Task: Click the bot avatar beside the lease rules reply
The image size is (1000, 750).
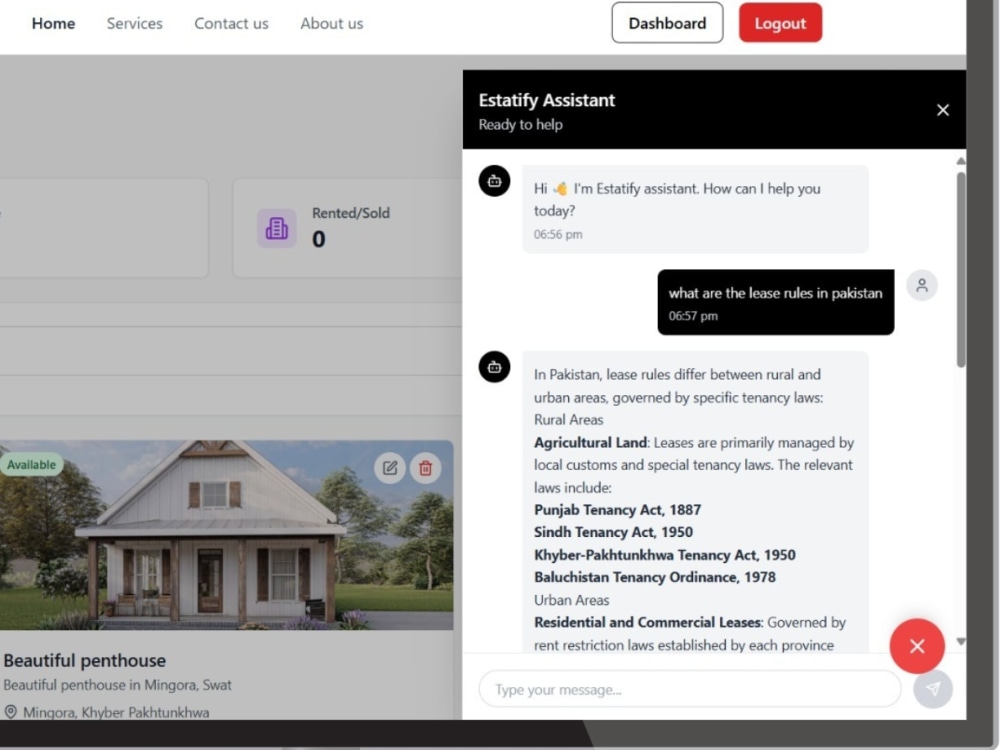Action: tap(494, 367)
